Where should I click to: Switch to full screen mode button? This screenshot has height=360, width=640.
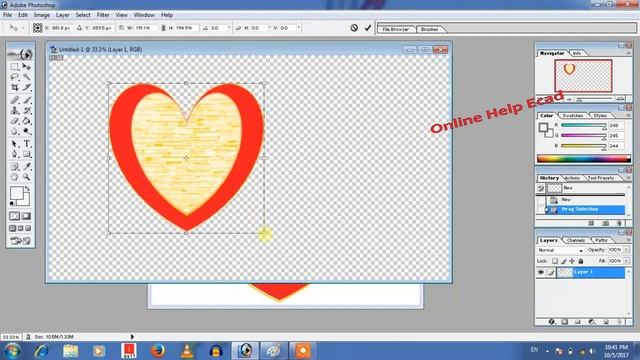click(28, 228)
